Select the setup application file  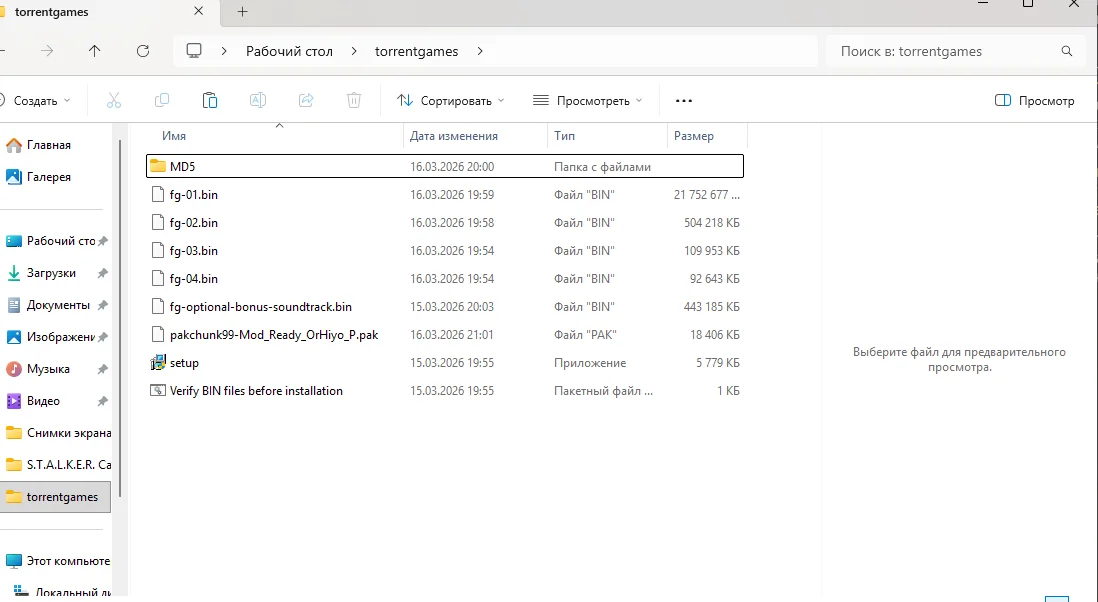[x=184, y=363]
